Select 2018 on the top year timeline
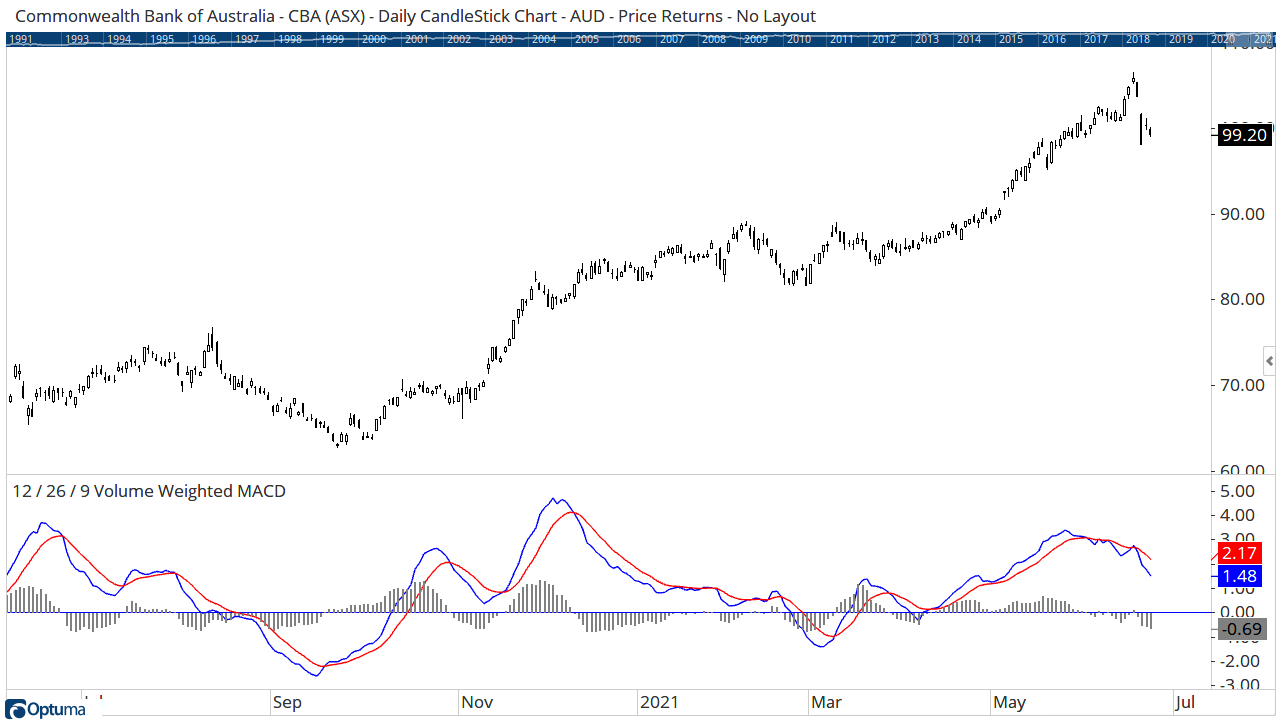Screen dimensions: 1282x723 tap(1138, 39)
